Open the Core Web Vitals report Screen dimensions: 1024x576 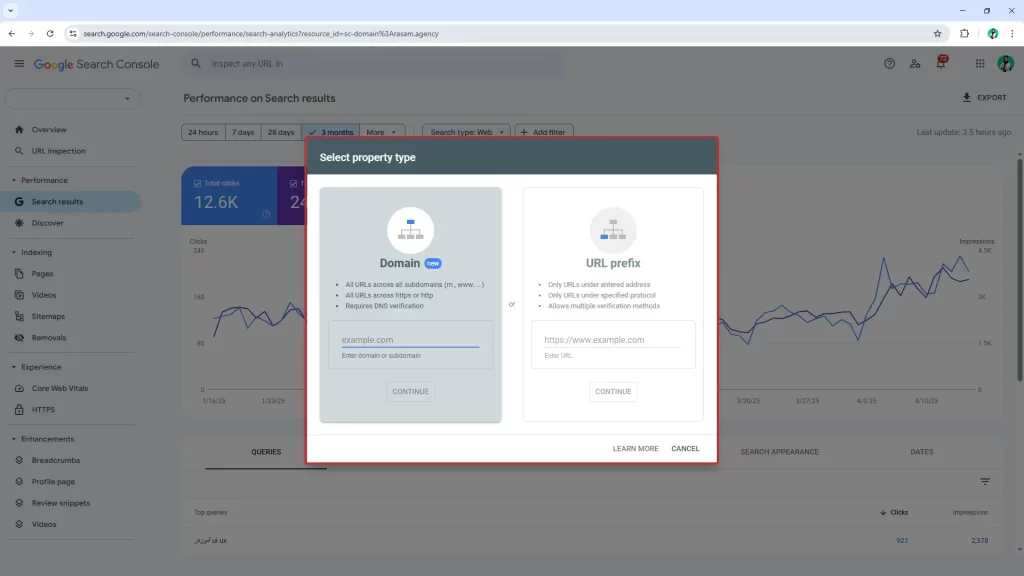(x=59, y=388)
